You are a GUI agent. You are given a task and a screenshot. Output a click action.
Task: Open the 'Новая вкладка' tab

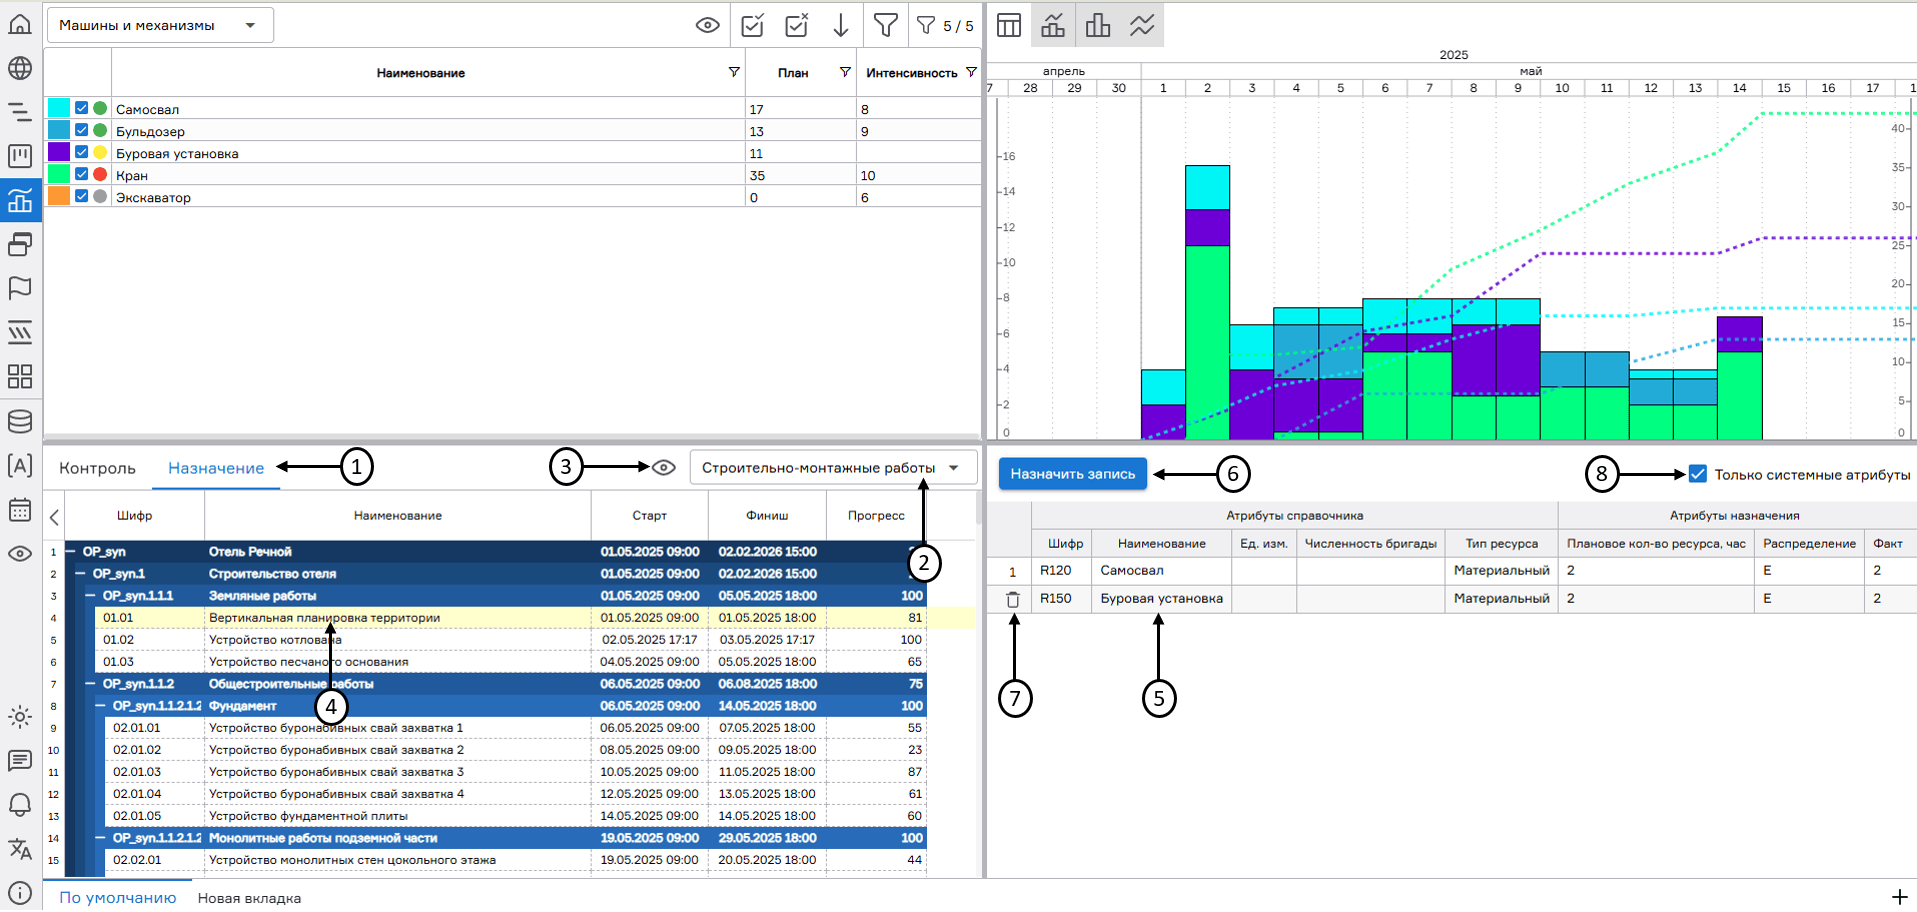(x=249, y=898)
